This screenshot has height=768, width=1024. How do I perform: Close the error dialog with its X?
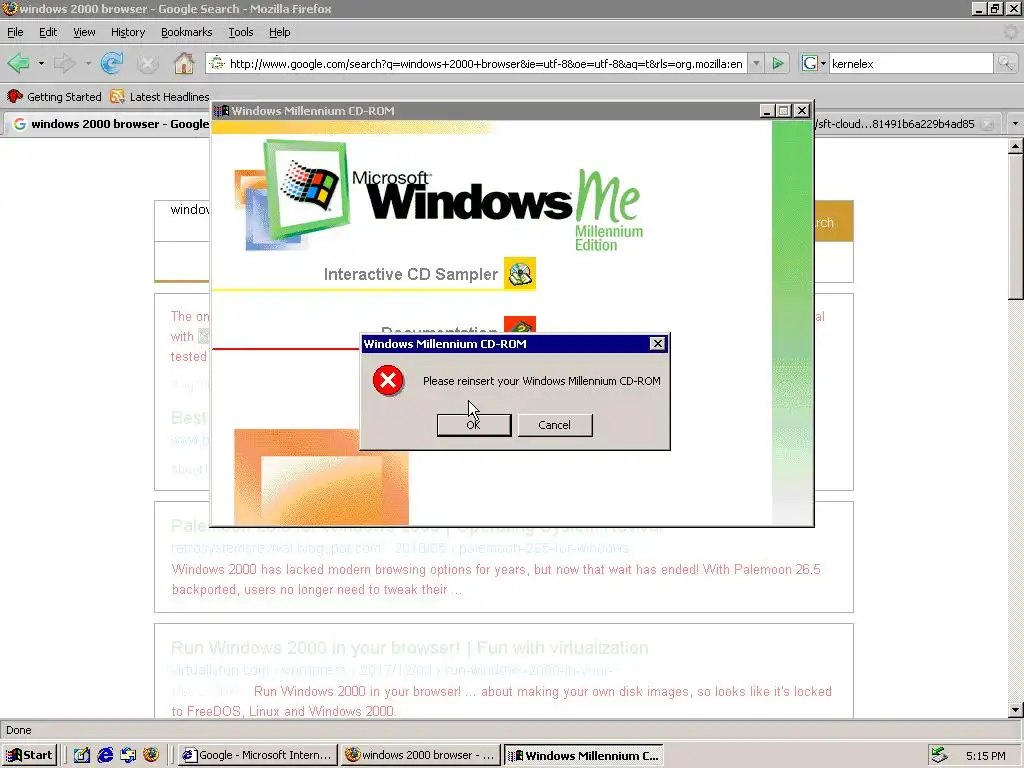(x=658, y=344)
